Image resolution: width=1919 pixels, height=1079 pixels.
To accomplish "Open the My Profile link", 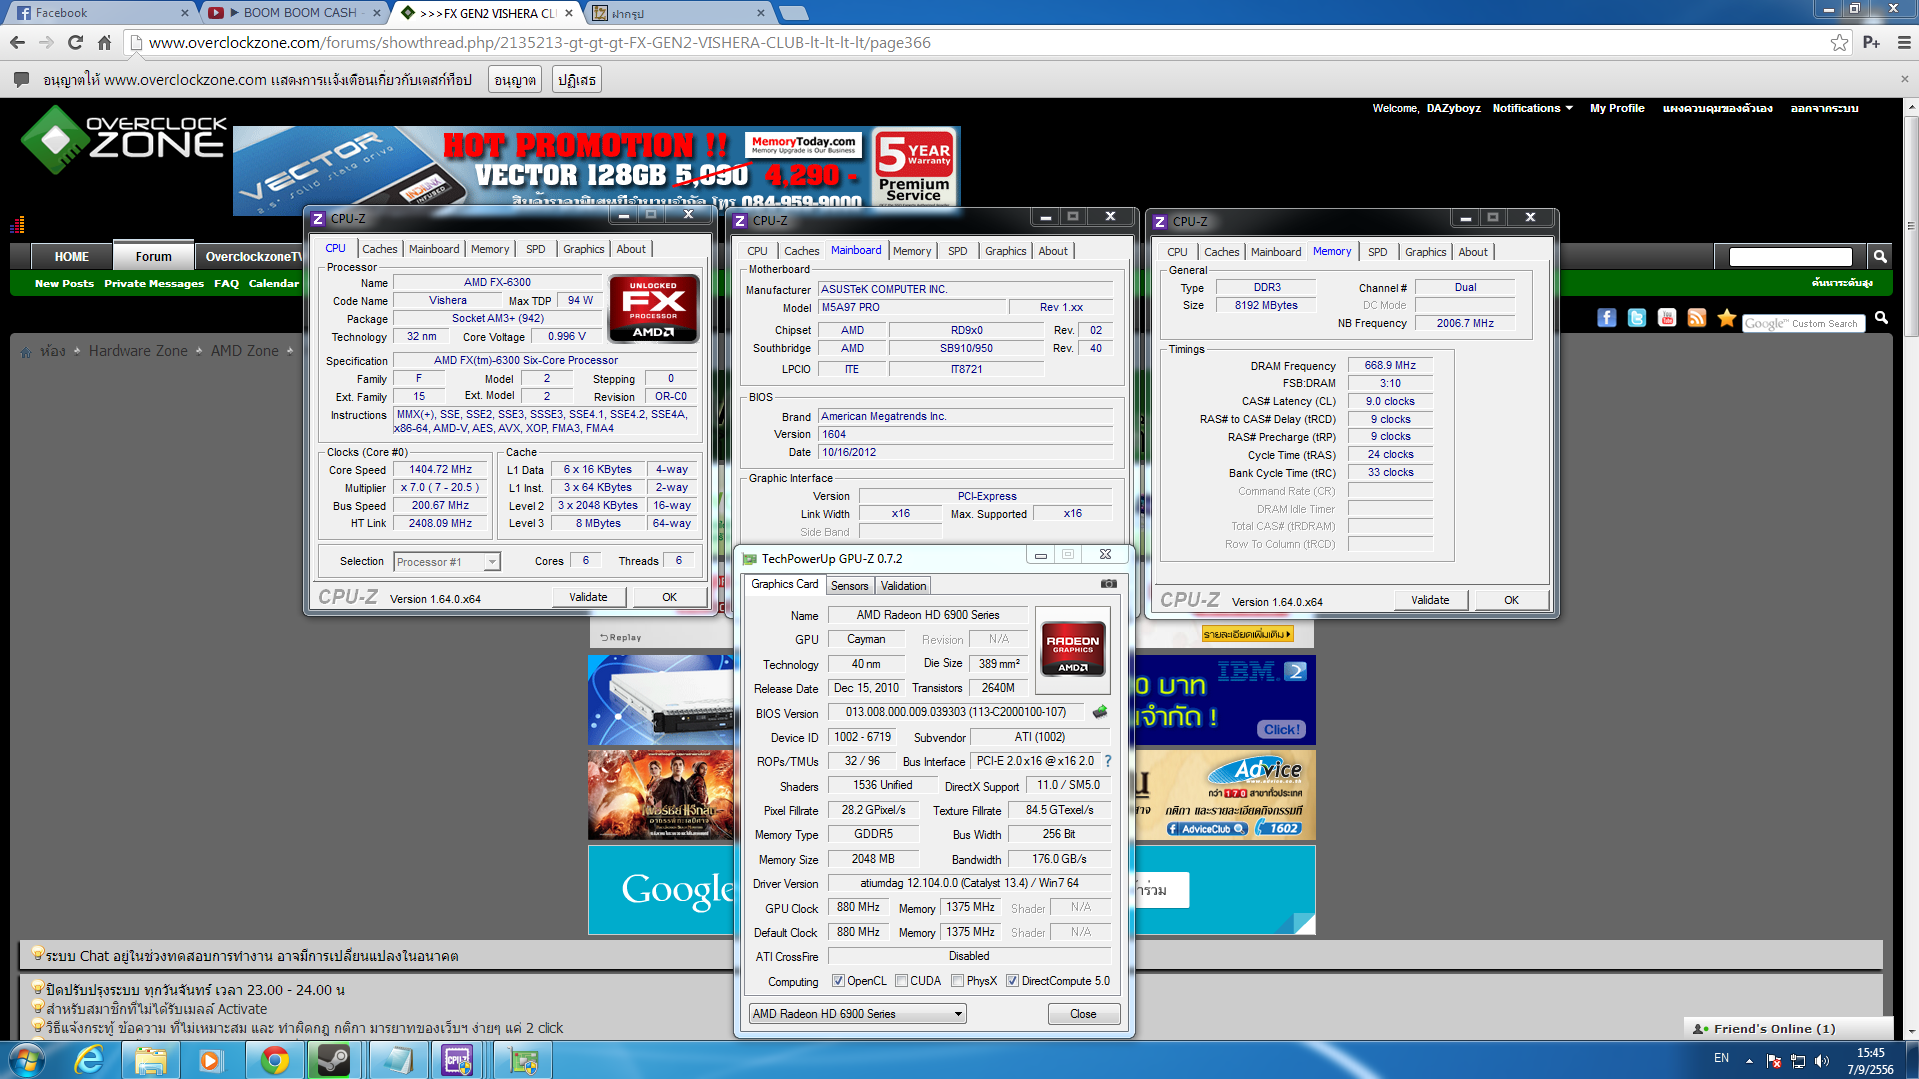I will (x=1617, y=108).
